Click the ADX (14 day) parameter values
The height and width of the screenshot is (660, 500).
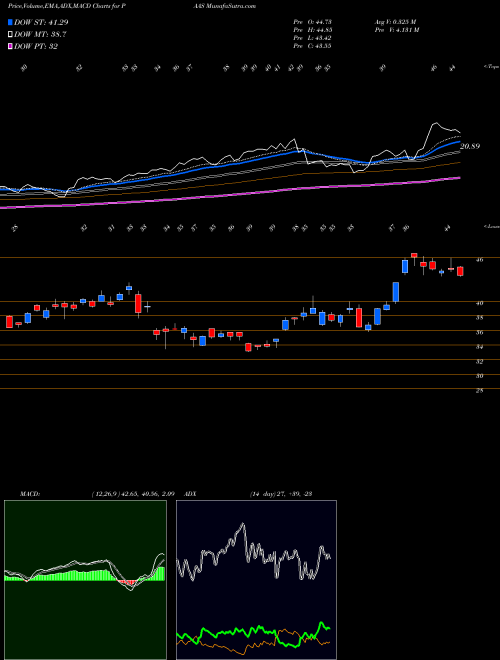click(x=281, y=494)
